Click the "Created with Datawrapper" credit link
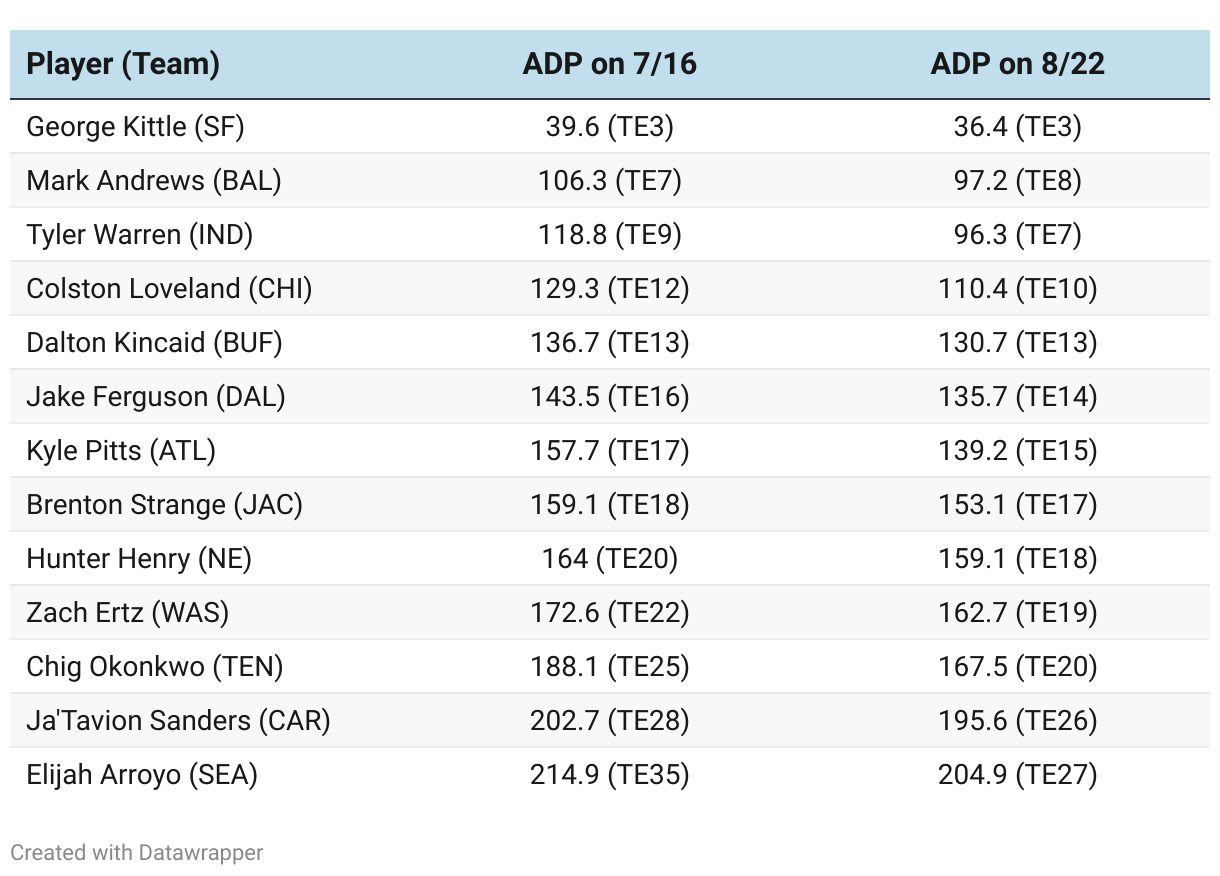Viewport: 1220px width, 876px height. pos(137,853)
